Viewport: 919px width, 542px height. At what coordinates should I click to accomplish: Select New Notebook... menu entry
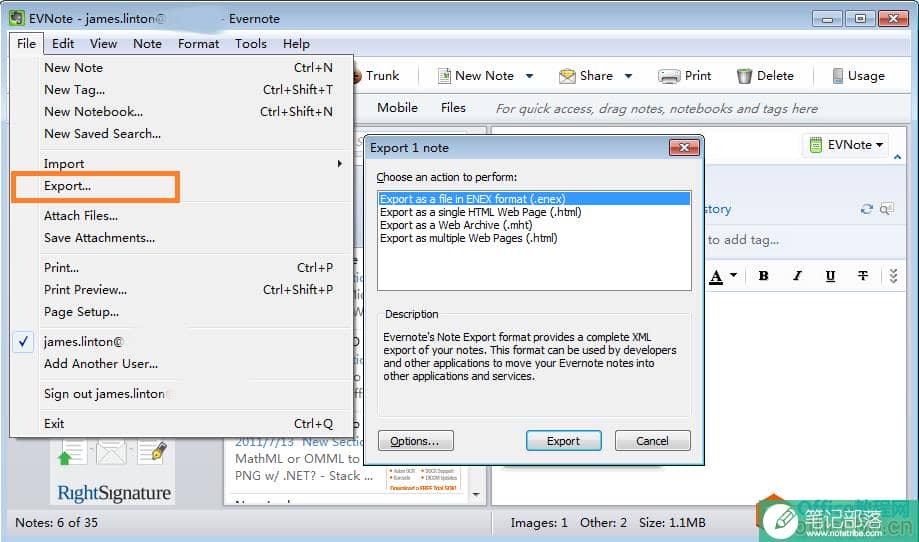pyautogui.click(x=182, y=111)
